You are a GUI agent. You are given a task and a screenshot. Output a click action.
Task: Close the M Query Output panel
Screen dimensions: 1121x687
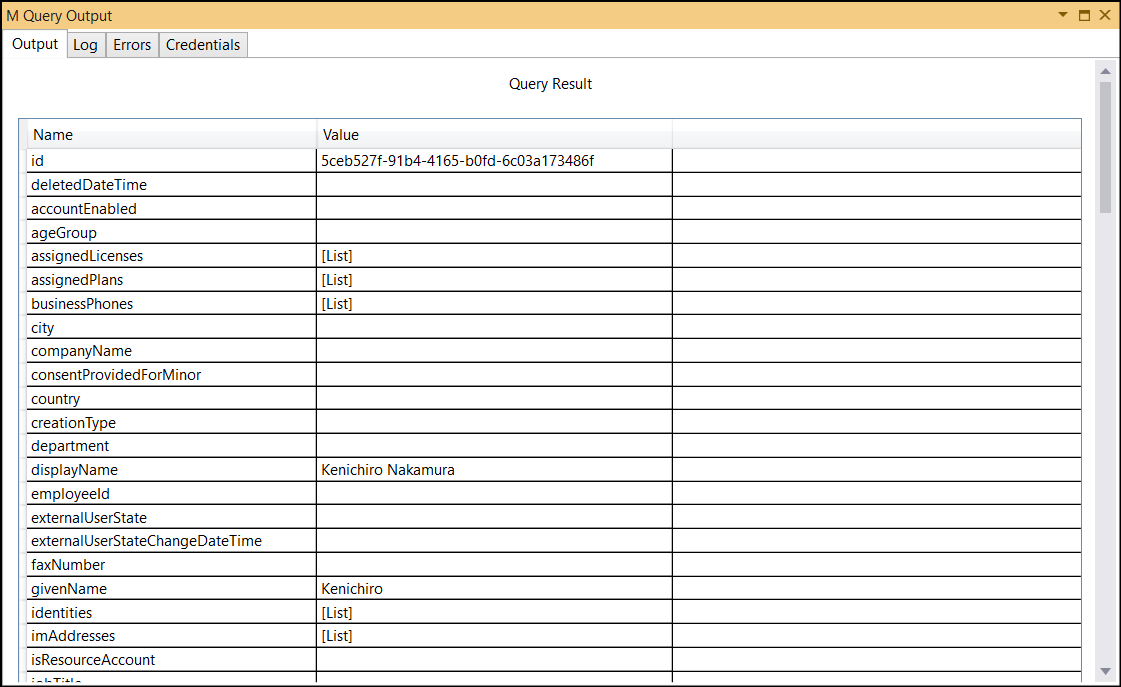click(x=1105, y=15)
